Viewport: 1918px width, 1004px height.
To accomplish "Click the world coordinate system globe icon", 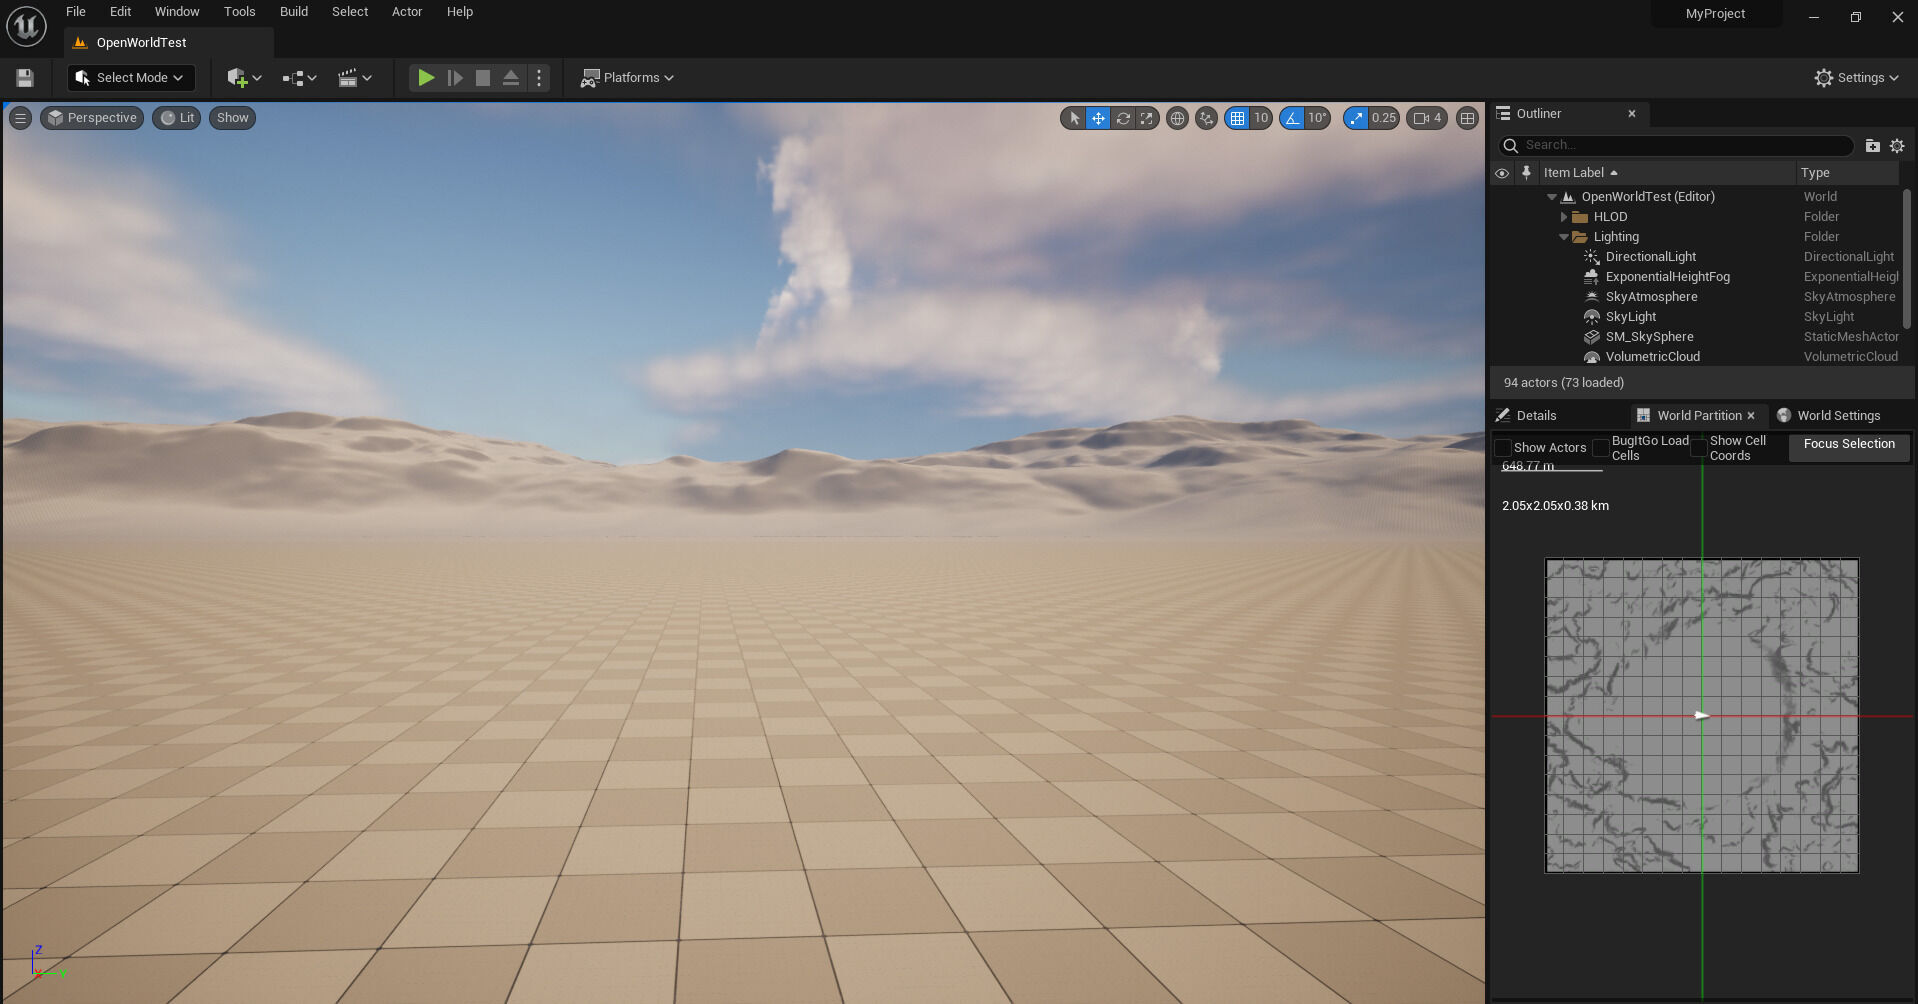I will pos(1178,118).
